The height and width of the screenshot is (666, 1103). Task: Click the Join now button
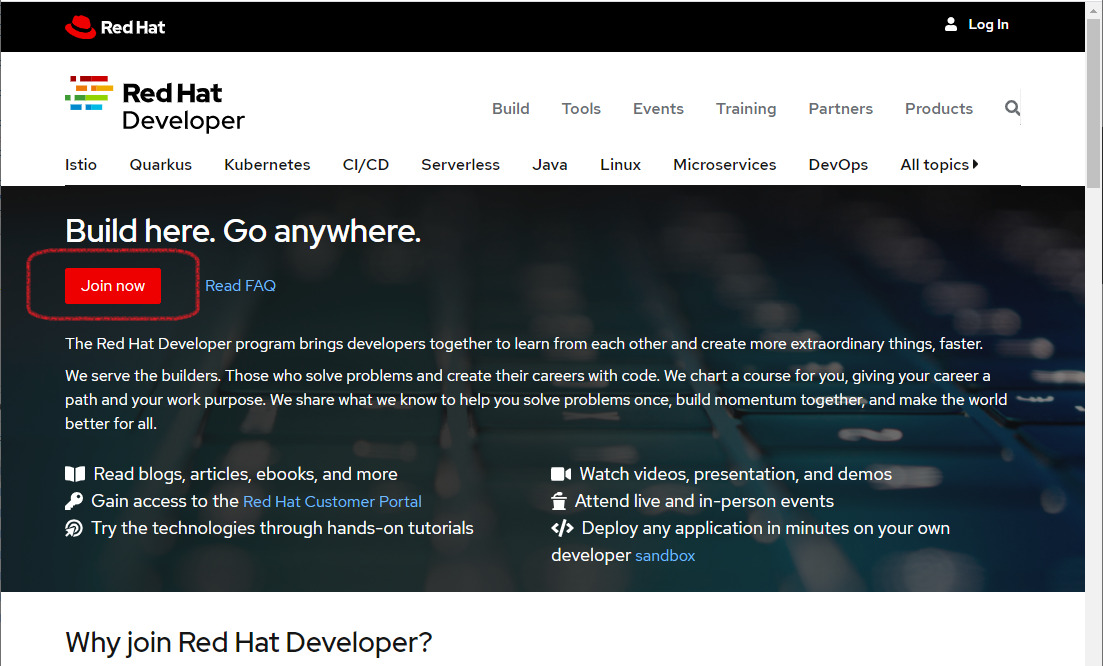(113, 286)
